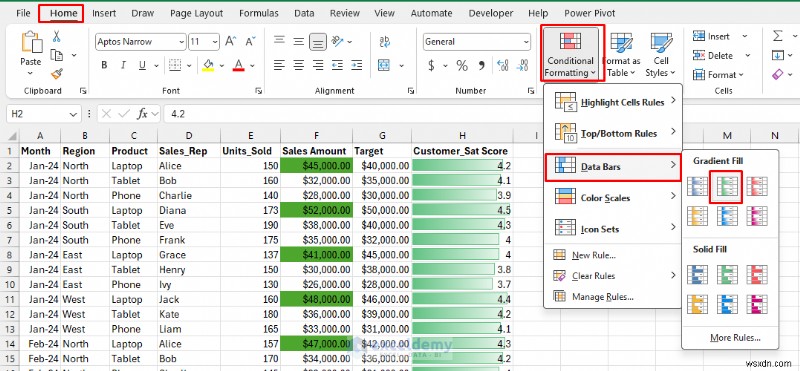The image size is (800, 371).
Task: Toggle Bold formatting
Action: point(104,65)
